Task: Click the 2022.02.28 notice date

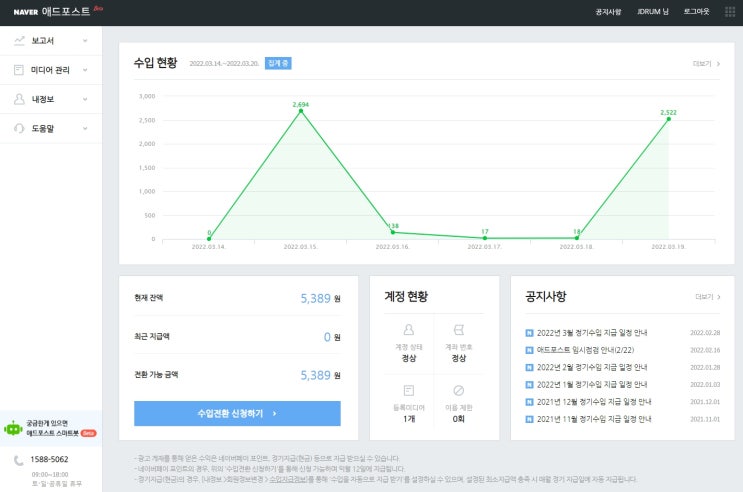Action: [705, 333]
